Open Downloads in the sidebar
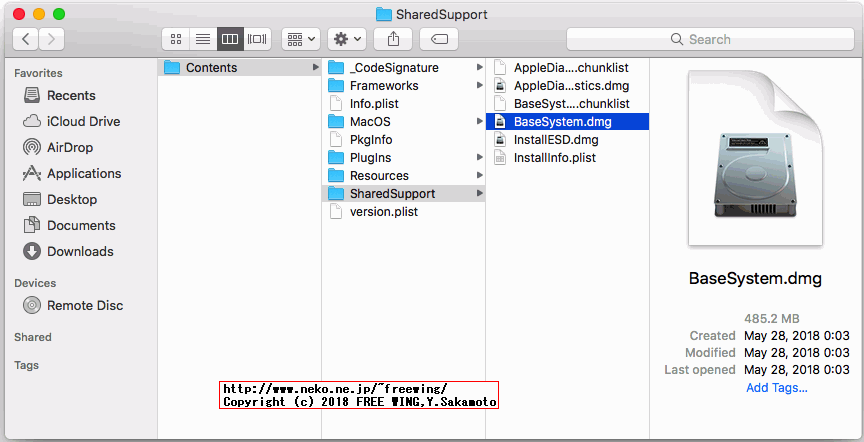The width and height of the screenshot is (864, 442). coord(80,251)
